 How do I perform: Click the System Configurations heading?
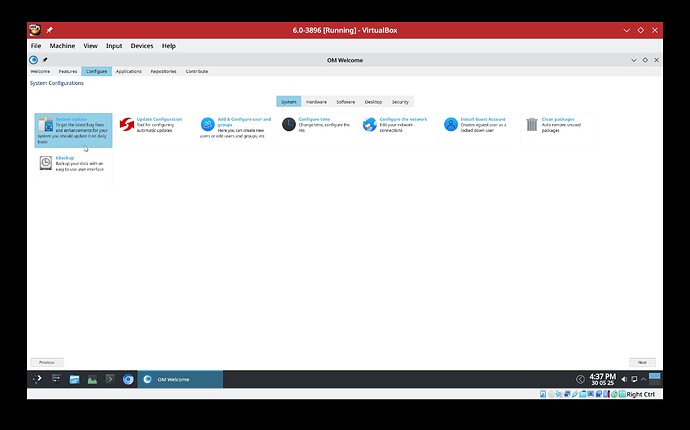point(57,83)
